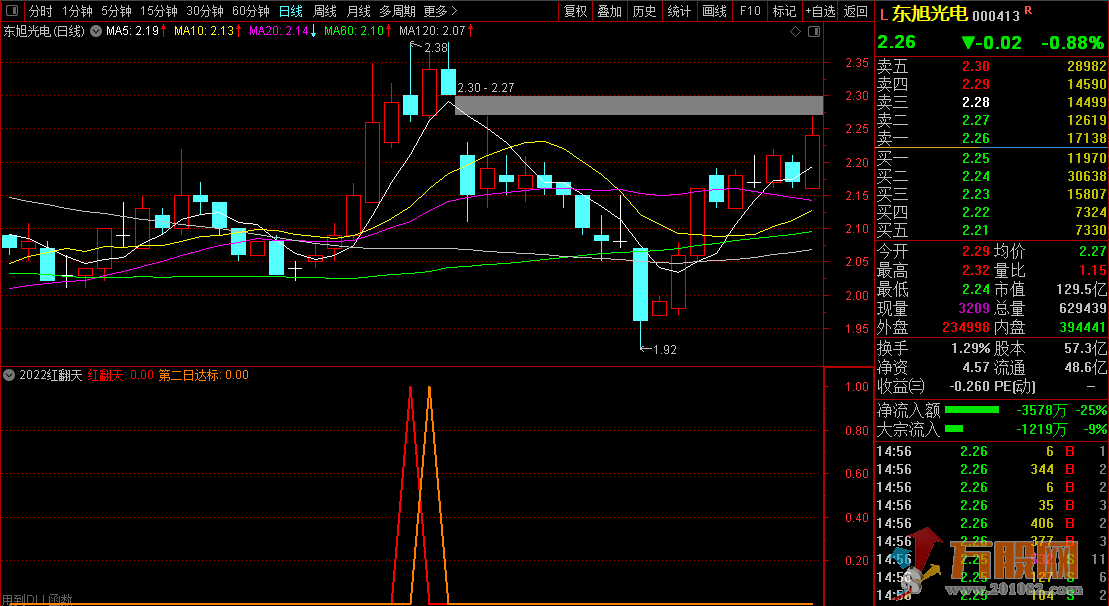Image resolution: width=1109 pixels, height=606 pixels.
Task: Click the percent change -0.88%
Action: pos(1072,42)
